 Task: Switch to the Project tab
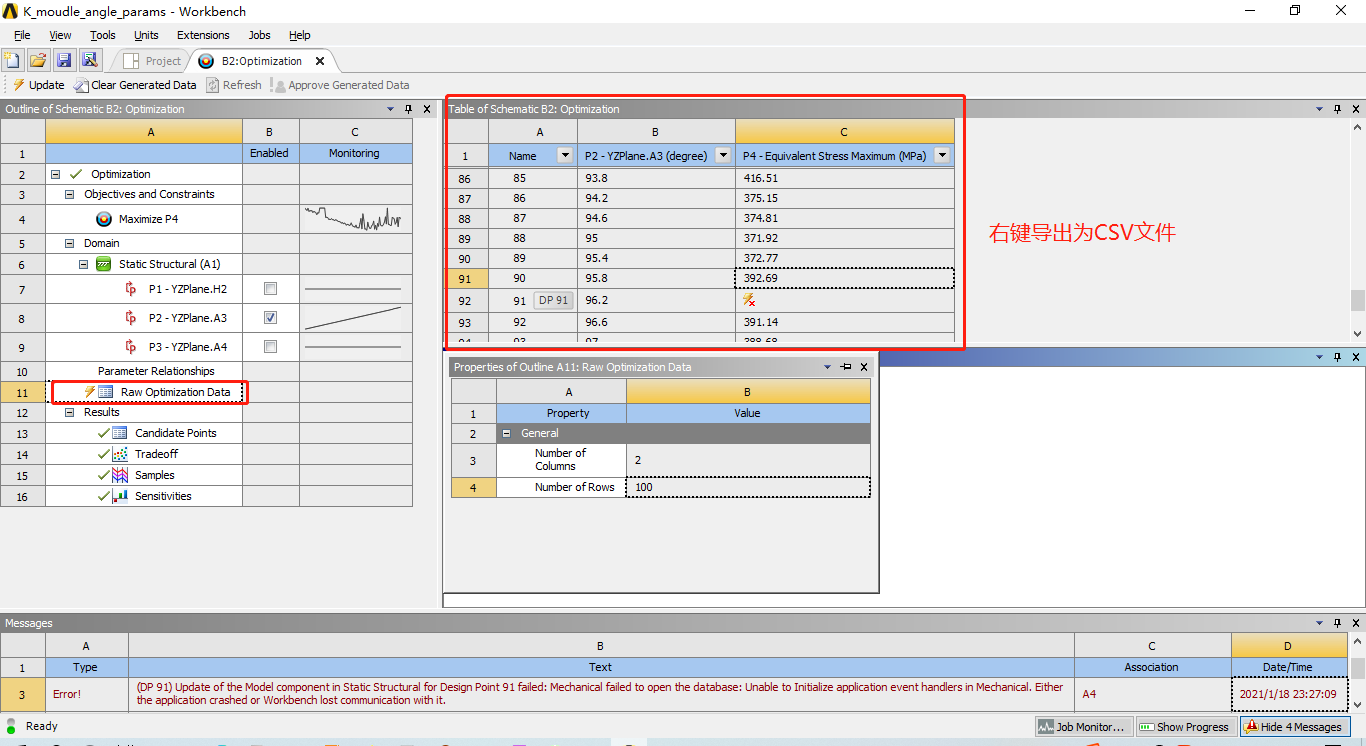tap(160, 60)
